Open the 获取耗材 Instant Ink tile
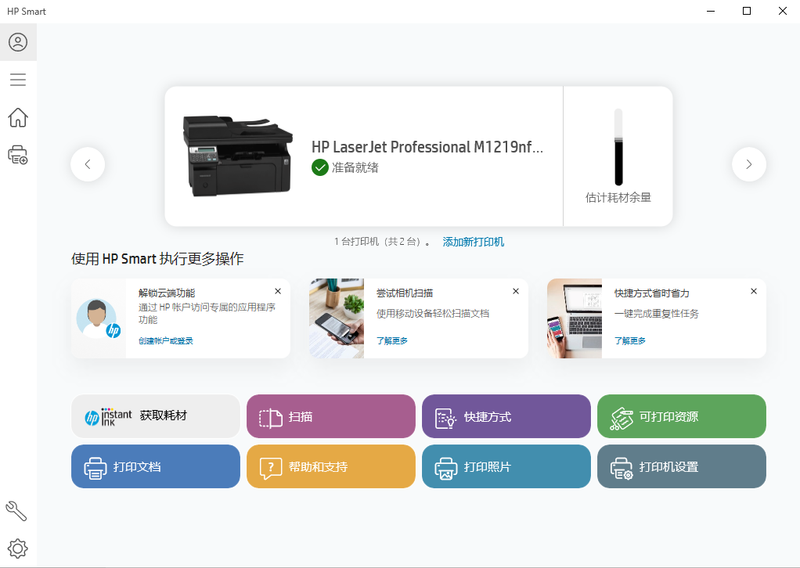The width and height of the screenshot is (800, 568). point(155,416)
